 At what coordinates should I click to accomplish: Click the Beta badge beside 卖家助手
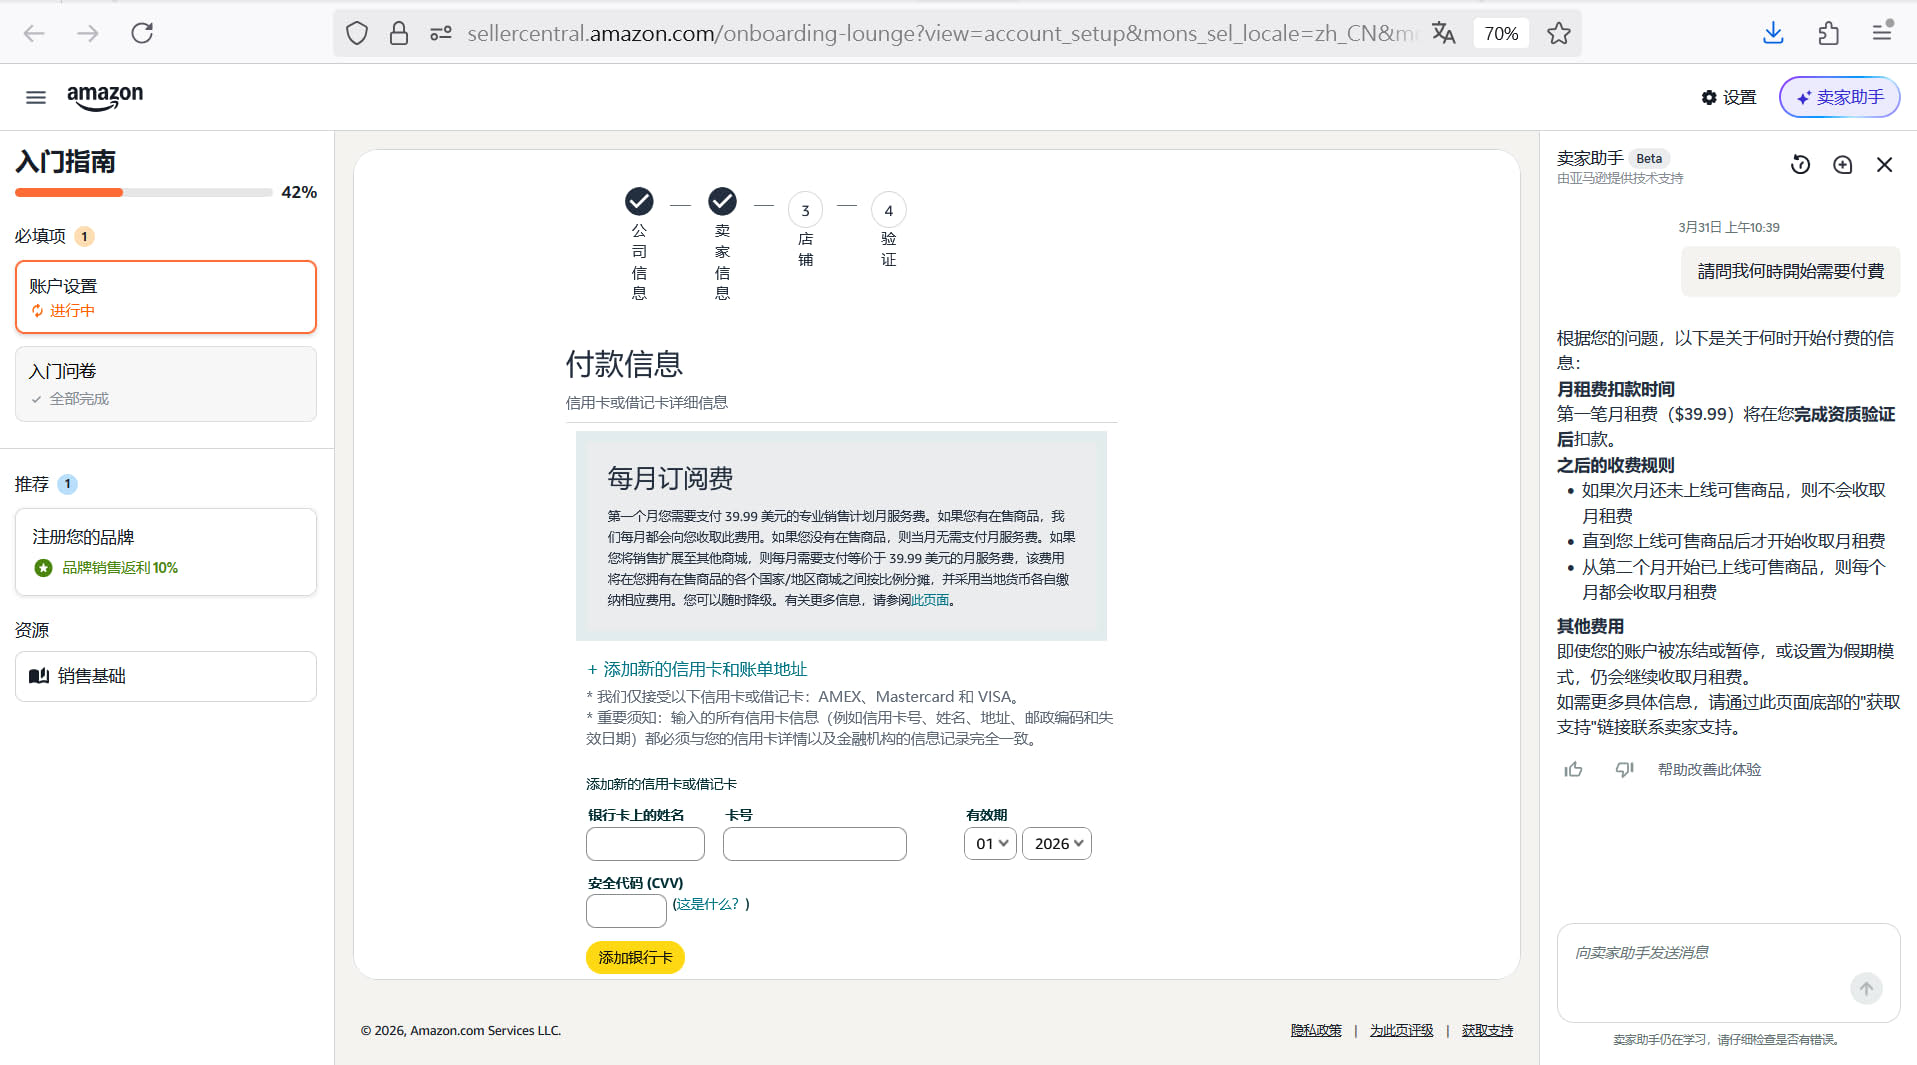(1649, 158)
